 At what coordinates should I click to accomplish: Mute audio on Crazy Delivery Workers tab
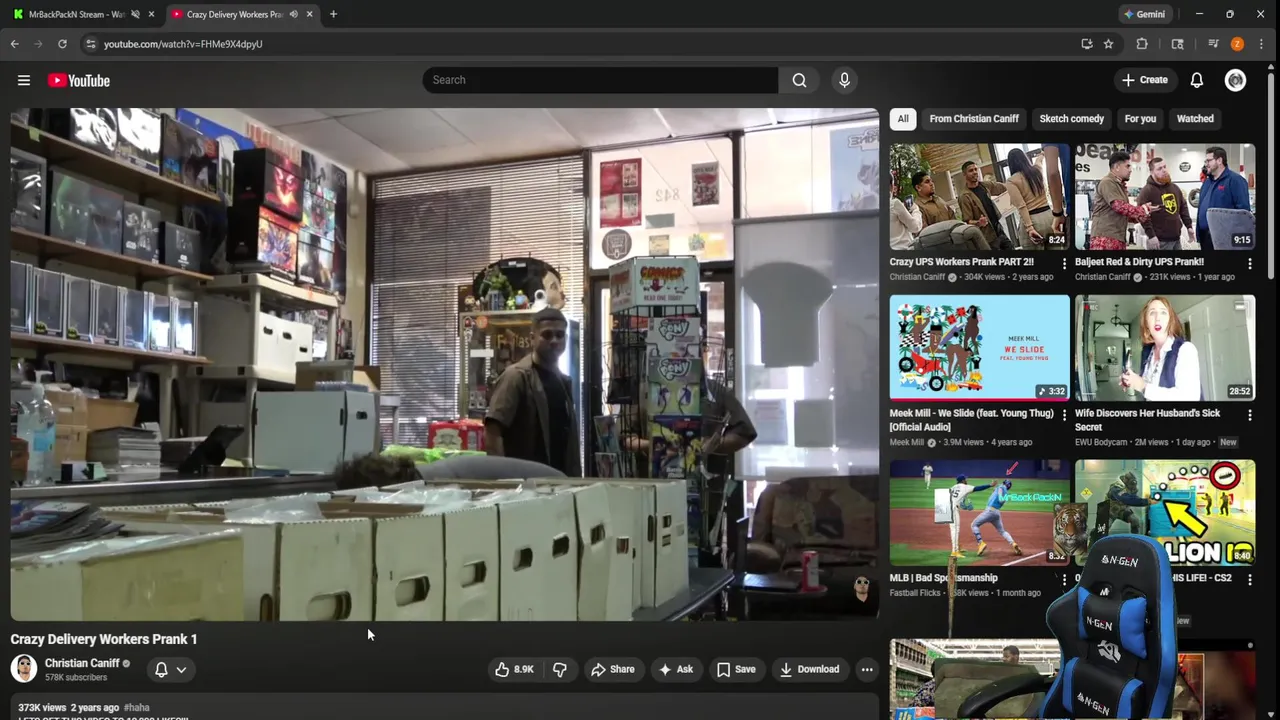pos(293,14)
